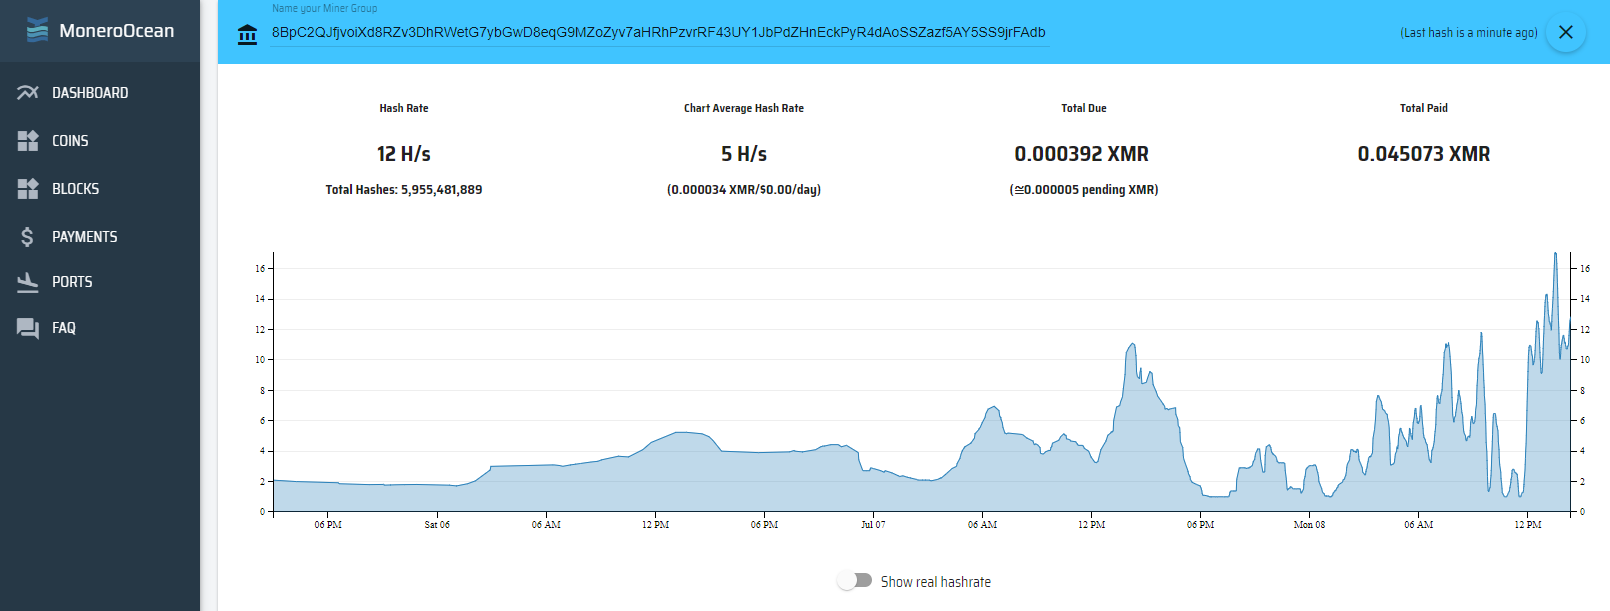Click the Blocks icon in sidebar
The height and width of the screenshot is (611, 1610).
[x=27, y=189]
